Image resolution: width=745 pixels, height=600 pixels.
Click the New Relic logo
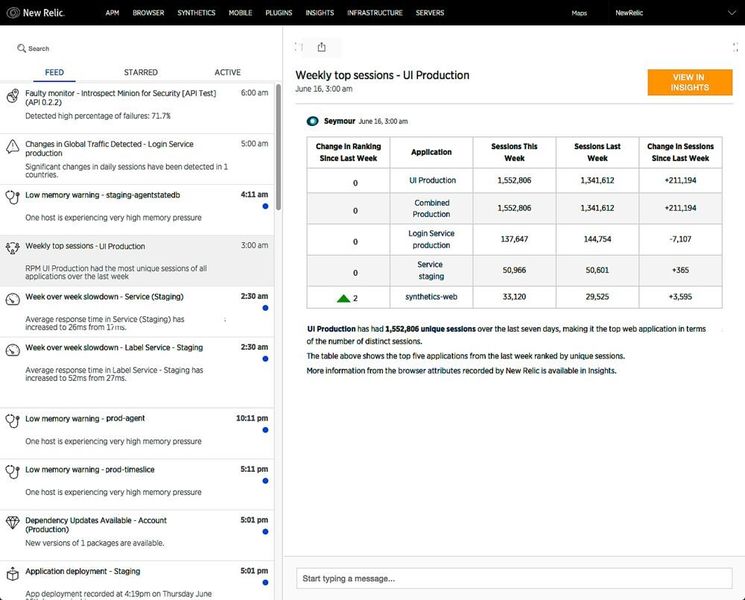[x=35, y=13]
